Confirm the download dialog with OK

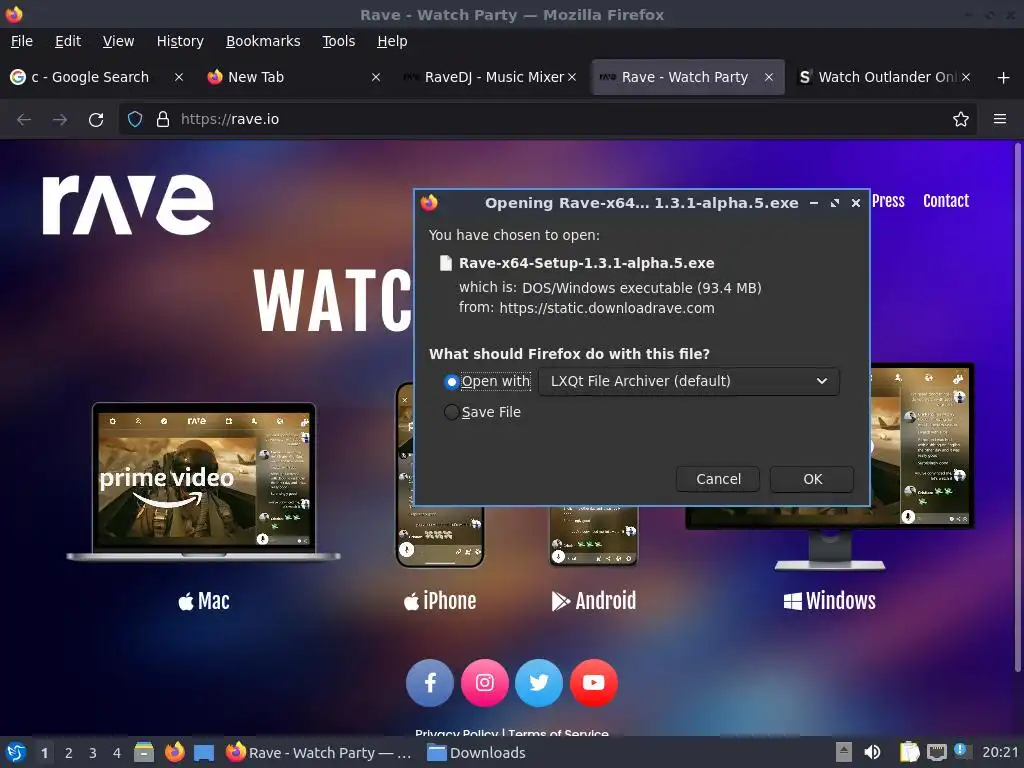[812, 479]
